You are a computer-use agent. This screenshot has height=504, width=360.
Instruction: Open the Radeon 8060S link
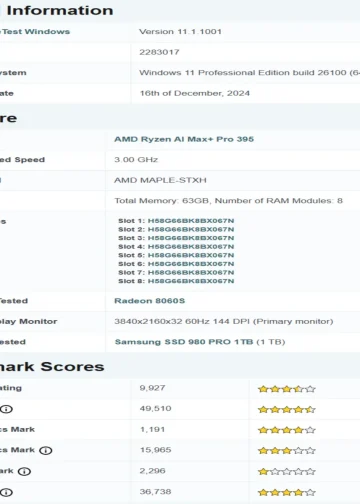coord(149,301)
